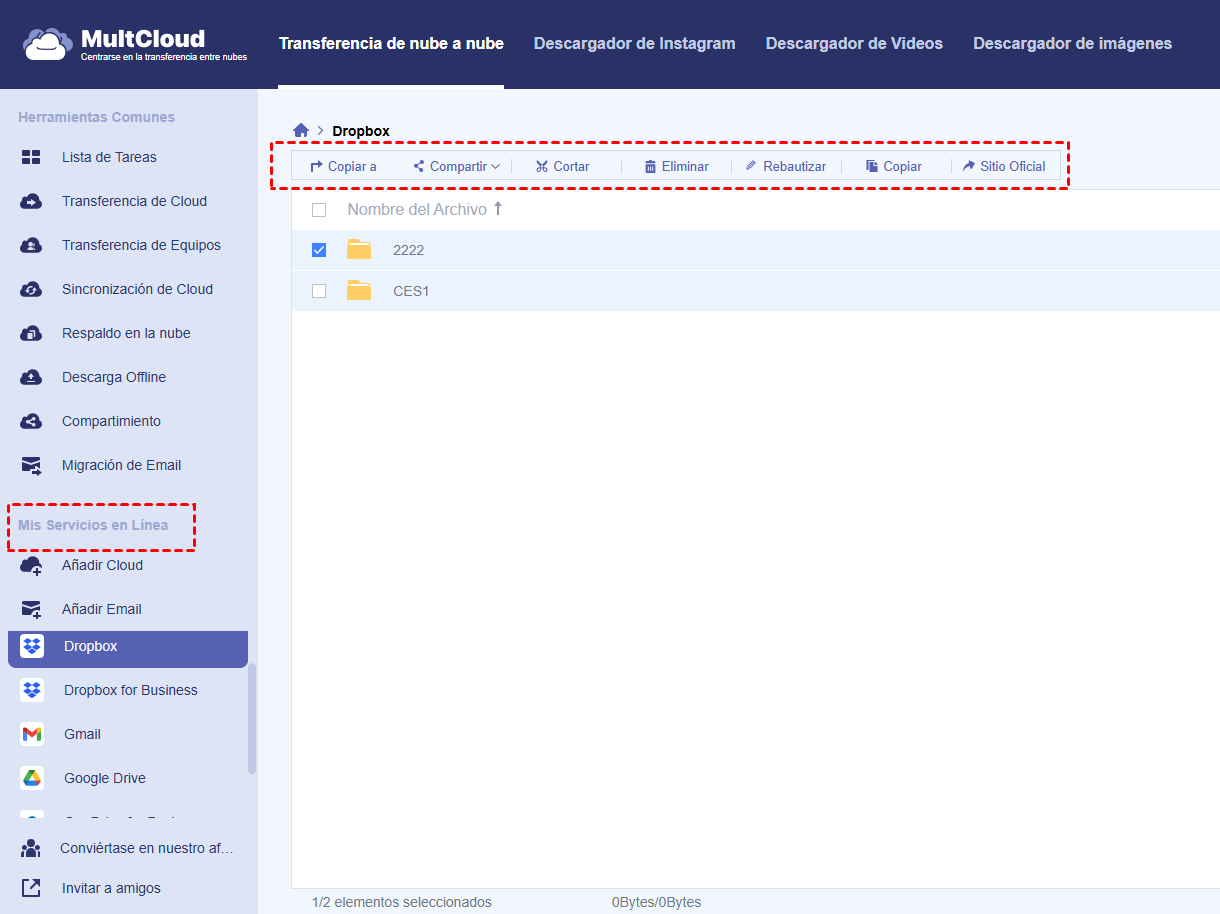This screenshot has width=1220, height=914.
Task: Click Invitar a amigos external-link icon
Action: pyautogui.click(x=31, y=888)
